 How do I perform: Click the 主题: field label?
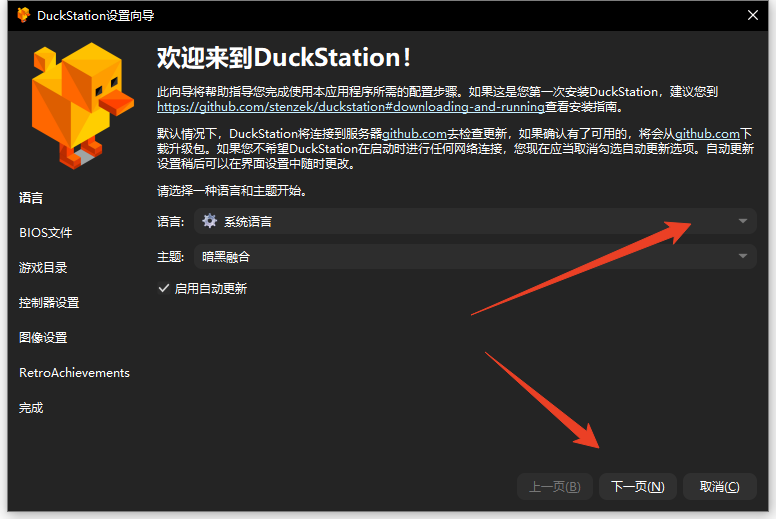coord(171,257)
